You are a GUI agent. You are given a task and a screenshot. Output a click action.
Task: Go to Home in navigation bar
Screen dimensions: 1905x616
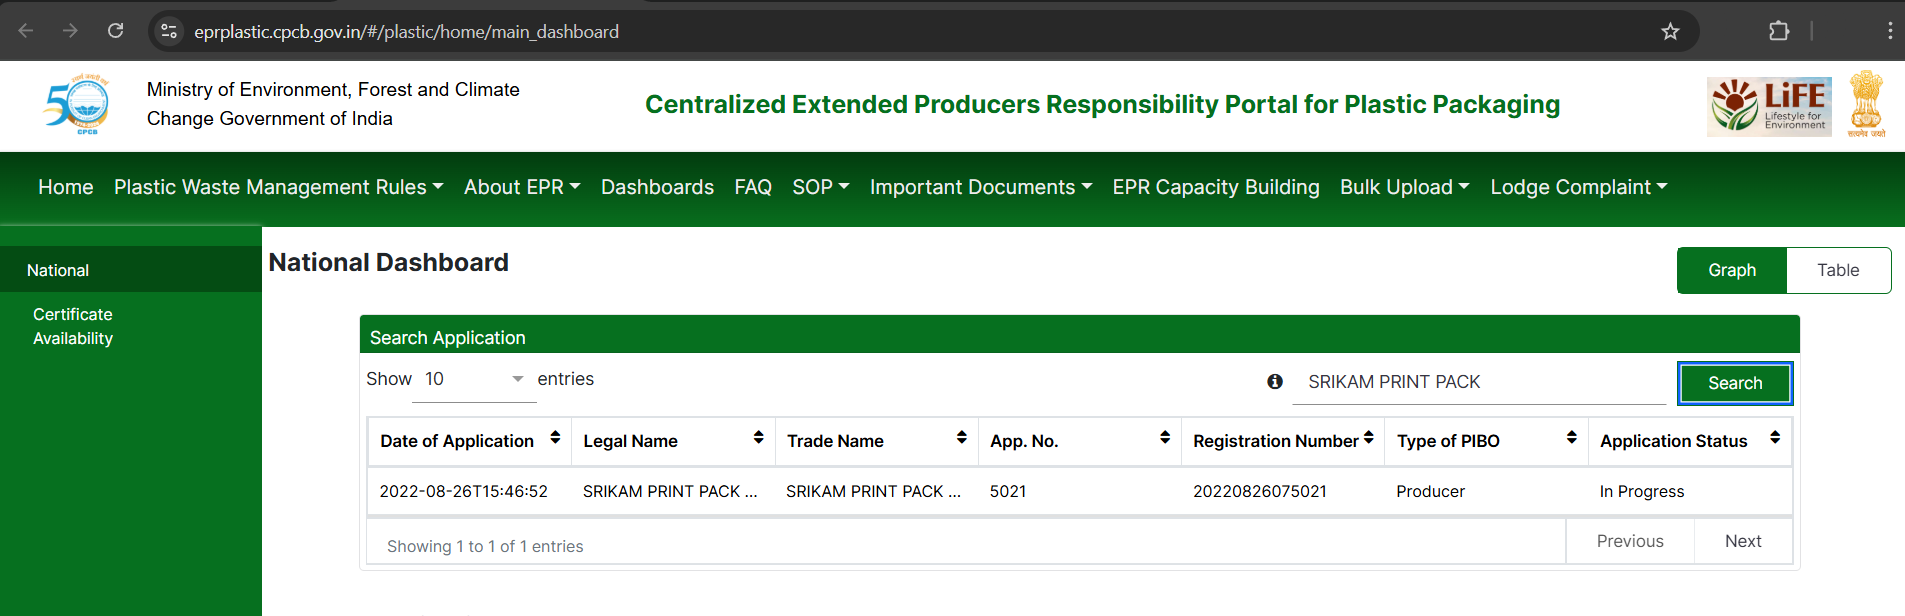pos(66,187)
